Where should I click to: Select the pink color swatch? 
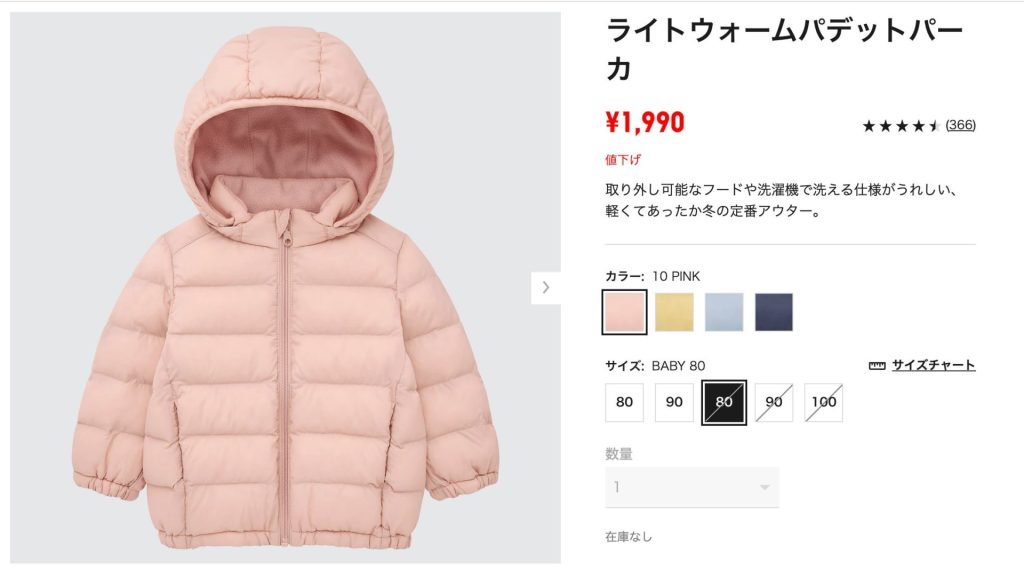[x=624, y=312]
